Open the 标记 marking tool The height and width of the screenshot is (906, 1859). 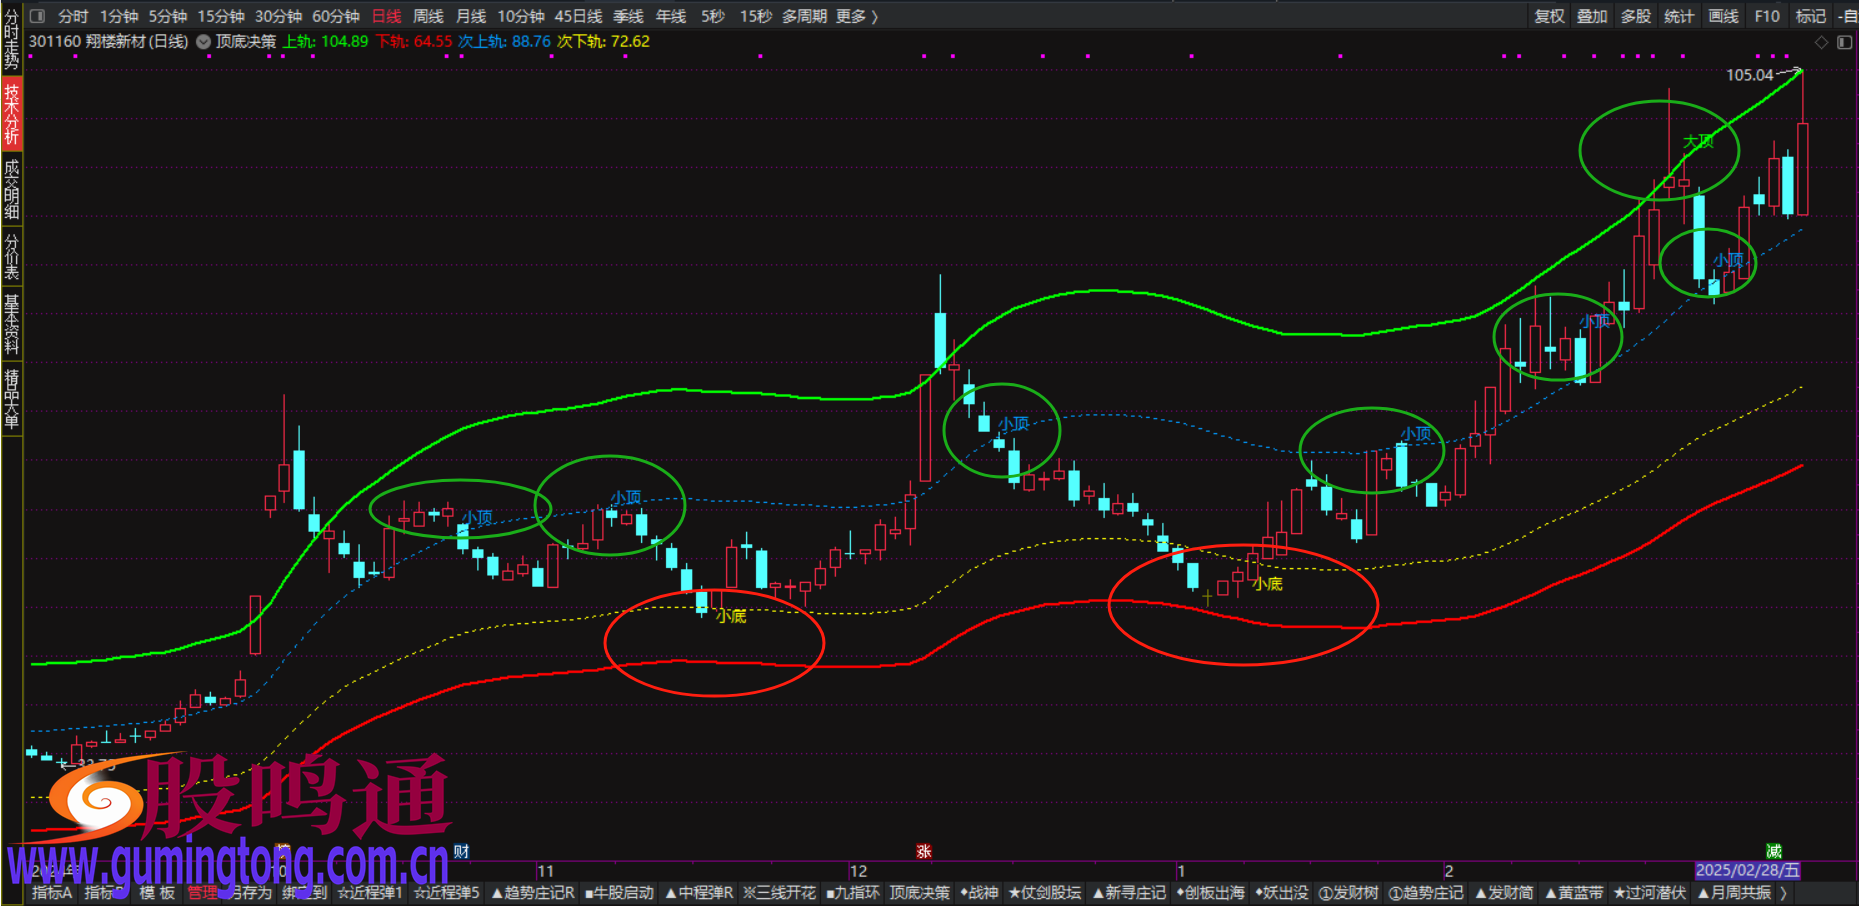1810,16
